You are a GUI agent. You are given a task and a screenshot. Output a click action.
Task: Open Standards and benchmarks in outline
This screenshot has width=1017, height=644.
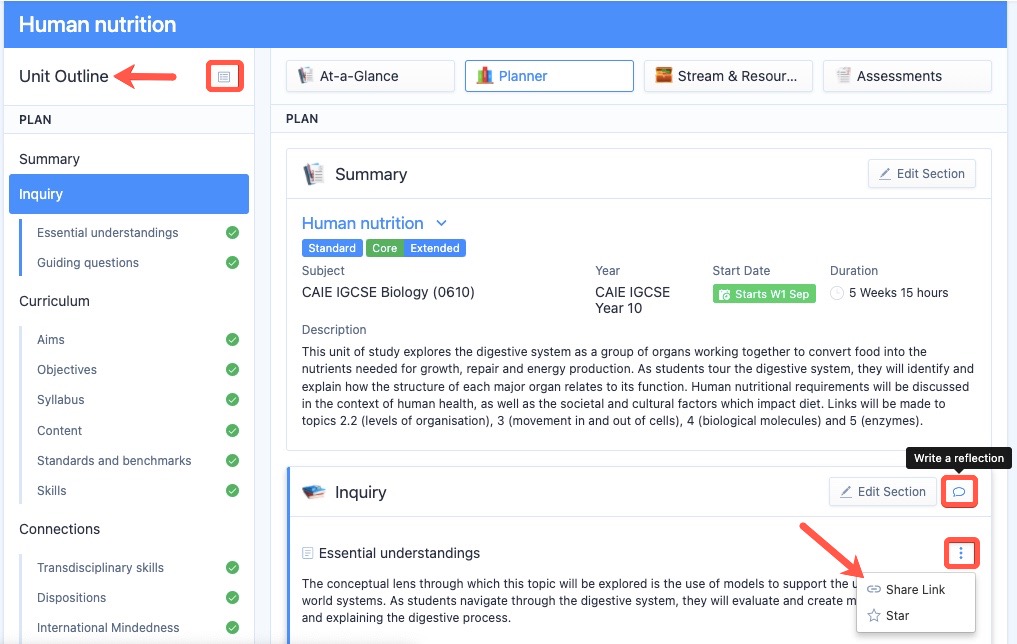coord(114,460)
